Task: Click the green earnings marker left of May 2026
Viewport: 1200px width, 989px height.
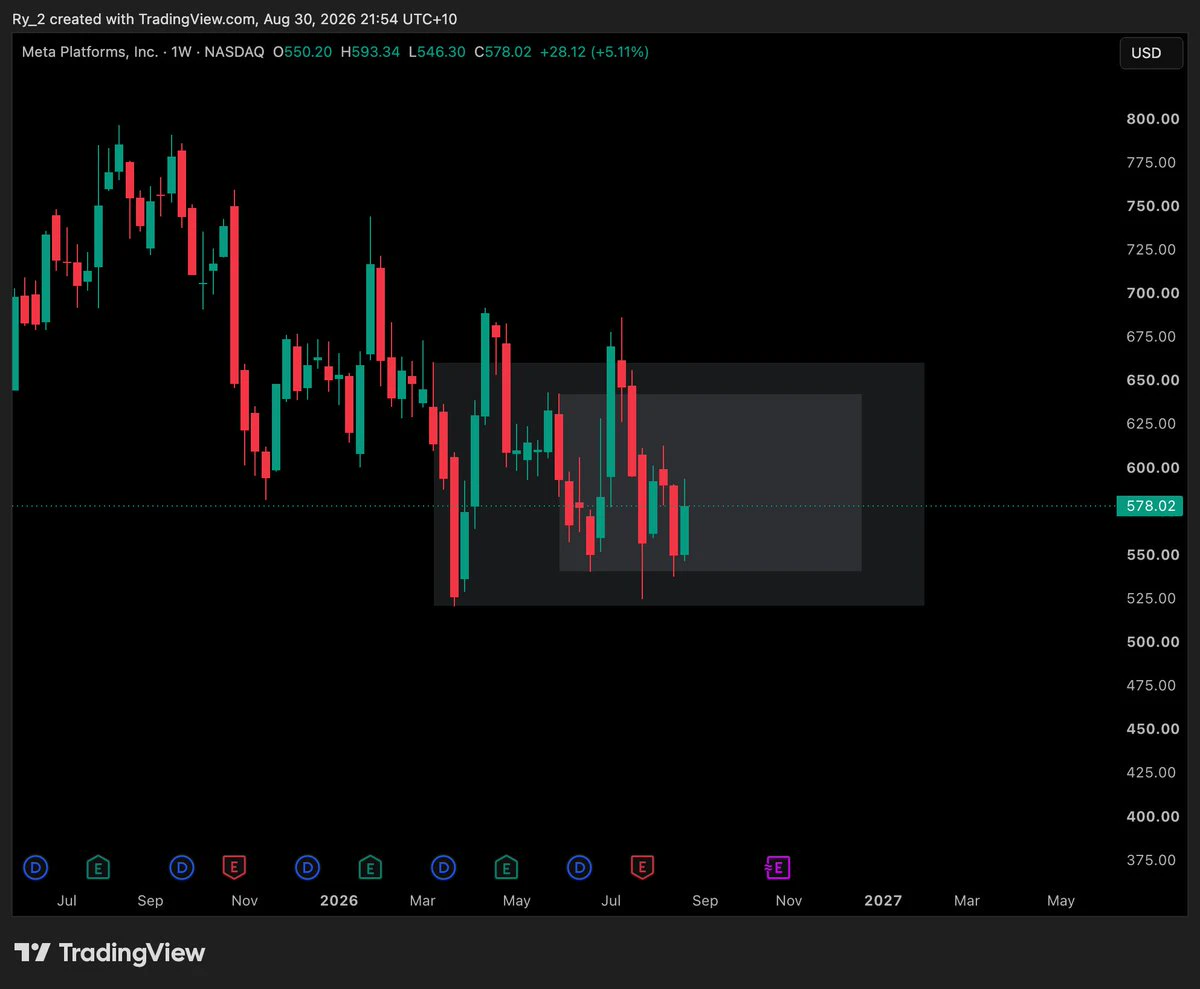Action: (x=506, y=867)
